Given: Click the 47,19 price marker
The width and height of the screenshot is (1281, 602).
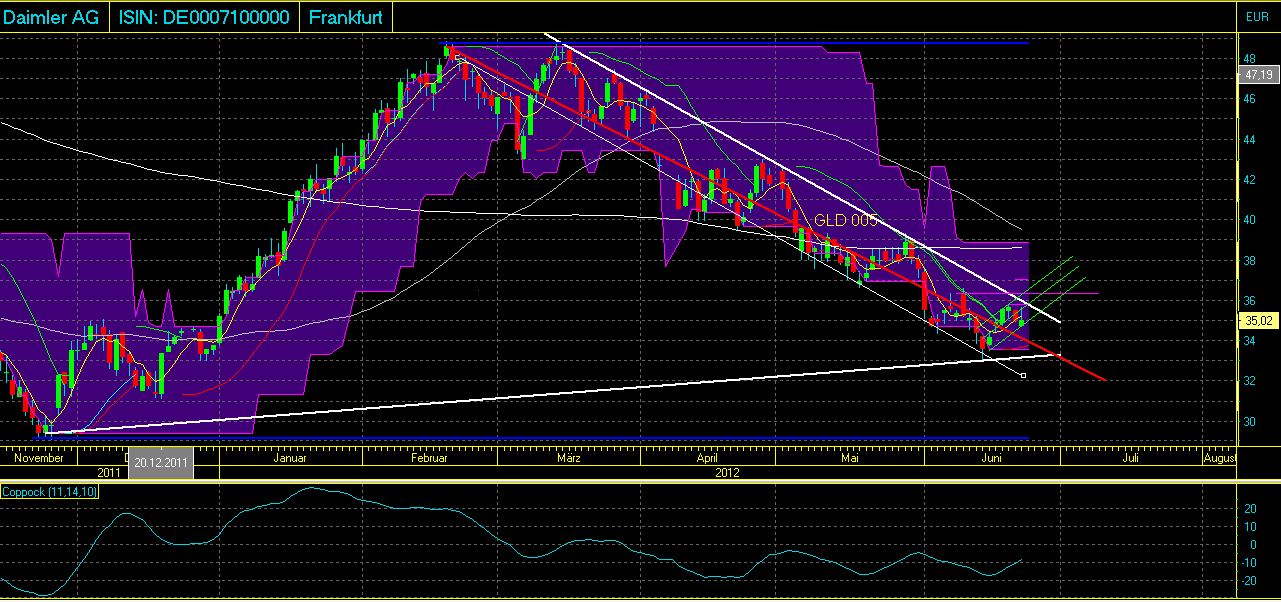Looking at the screenshot, I should 1258,74.
